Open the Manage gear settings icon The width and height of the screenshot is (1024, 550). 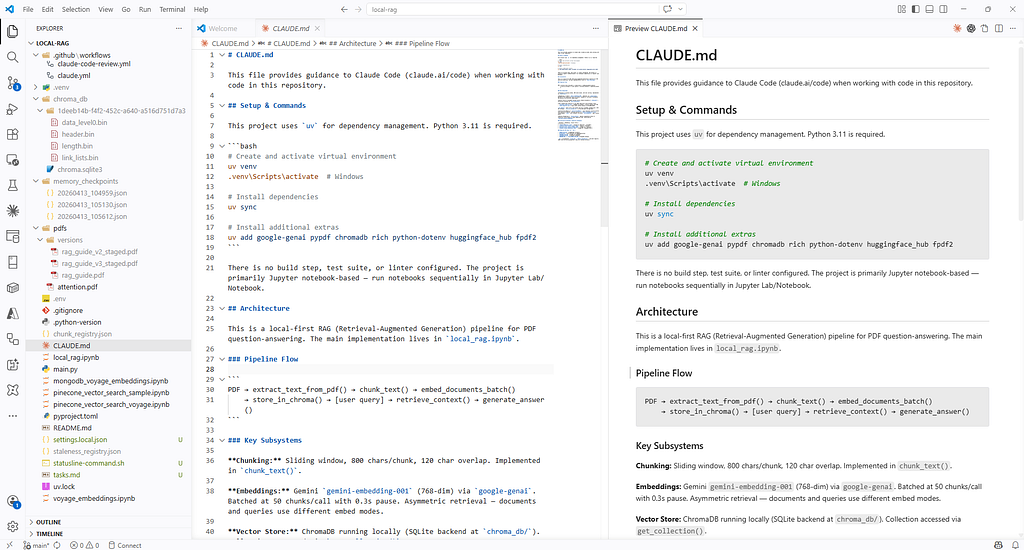12,526
